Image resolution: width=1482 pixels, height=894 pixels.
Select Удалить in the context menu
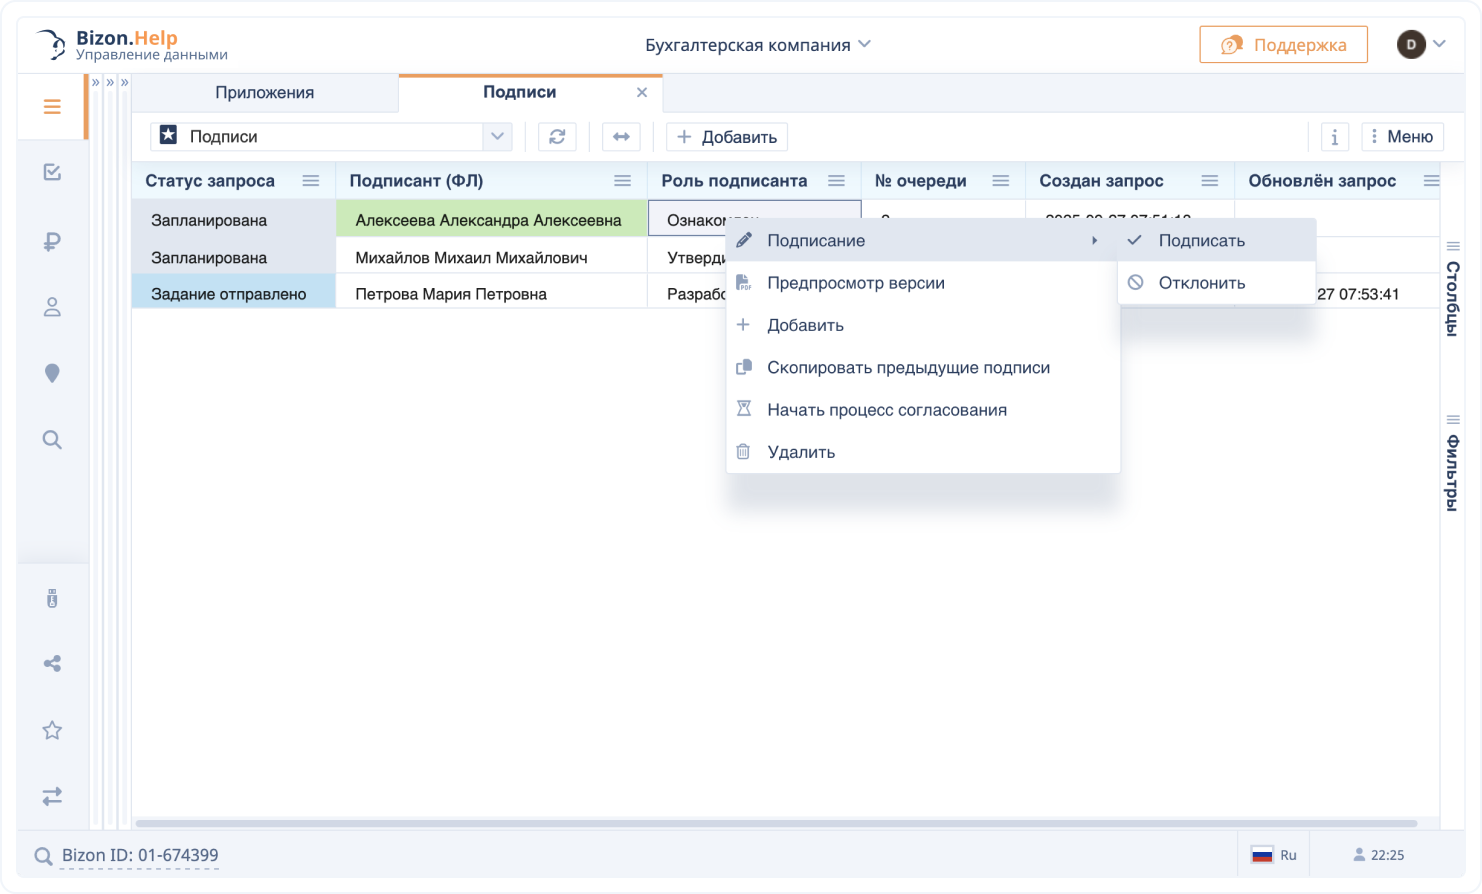tap(800, 451)
